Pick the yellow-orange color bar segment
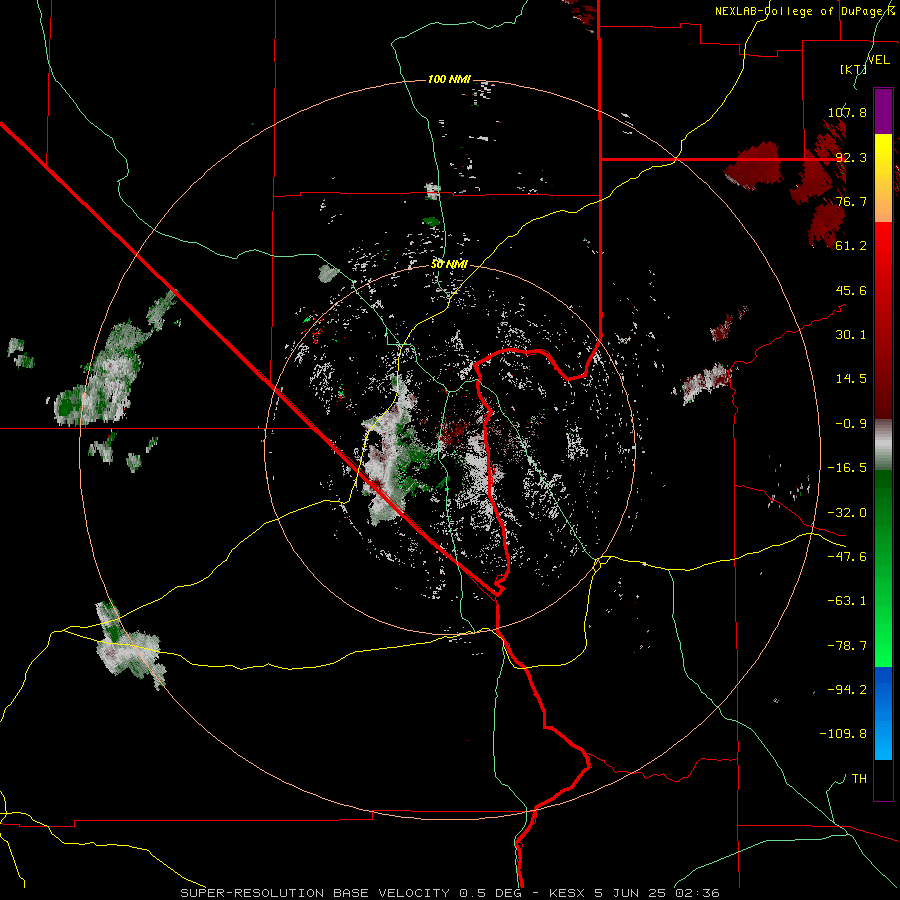Image resolution: width=900 pixels, height=900 pixels. [x=883, y=178]
